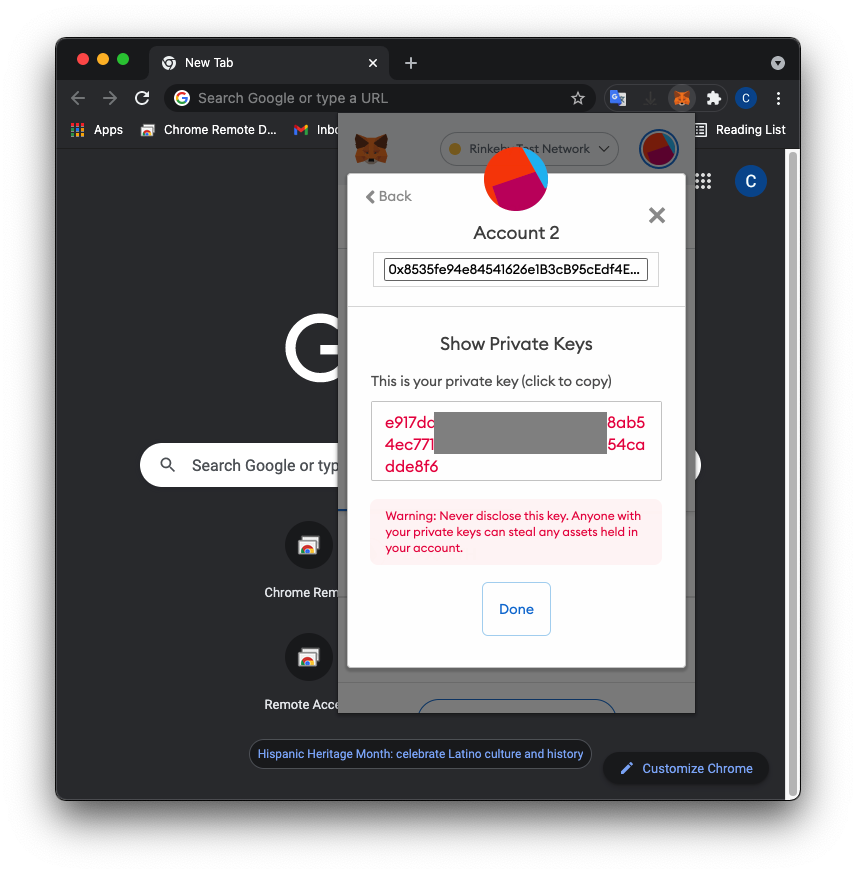Viewport: 856px width, 874px height.
Task: Open the Chrome profile avatar C in the toolbar
Action: click(x=746, y=99)
